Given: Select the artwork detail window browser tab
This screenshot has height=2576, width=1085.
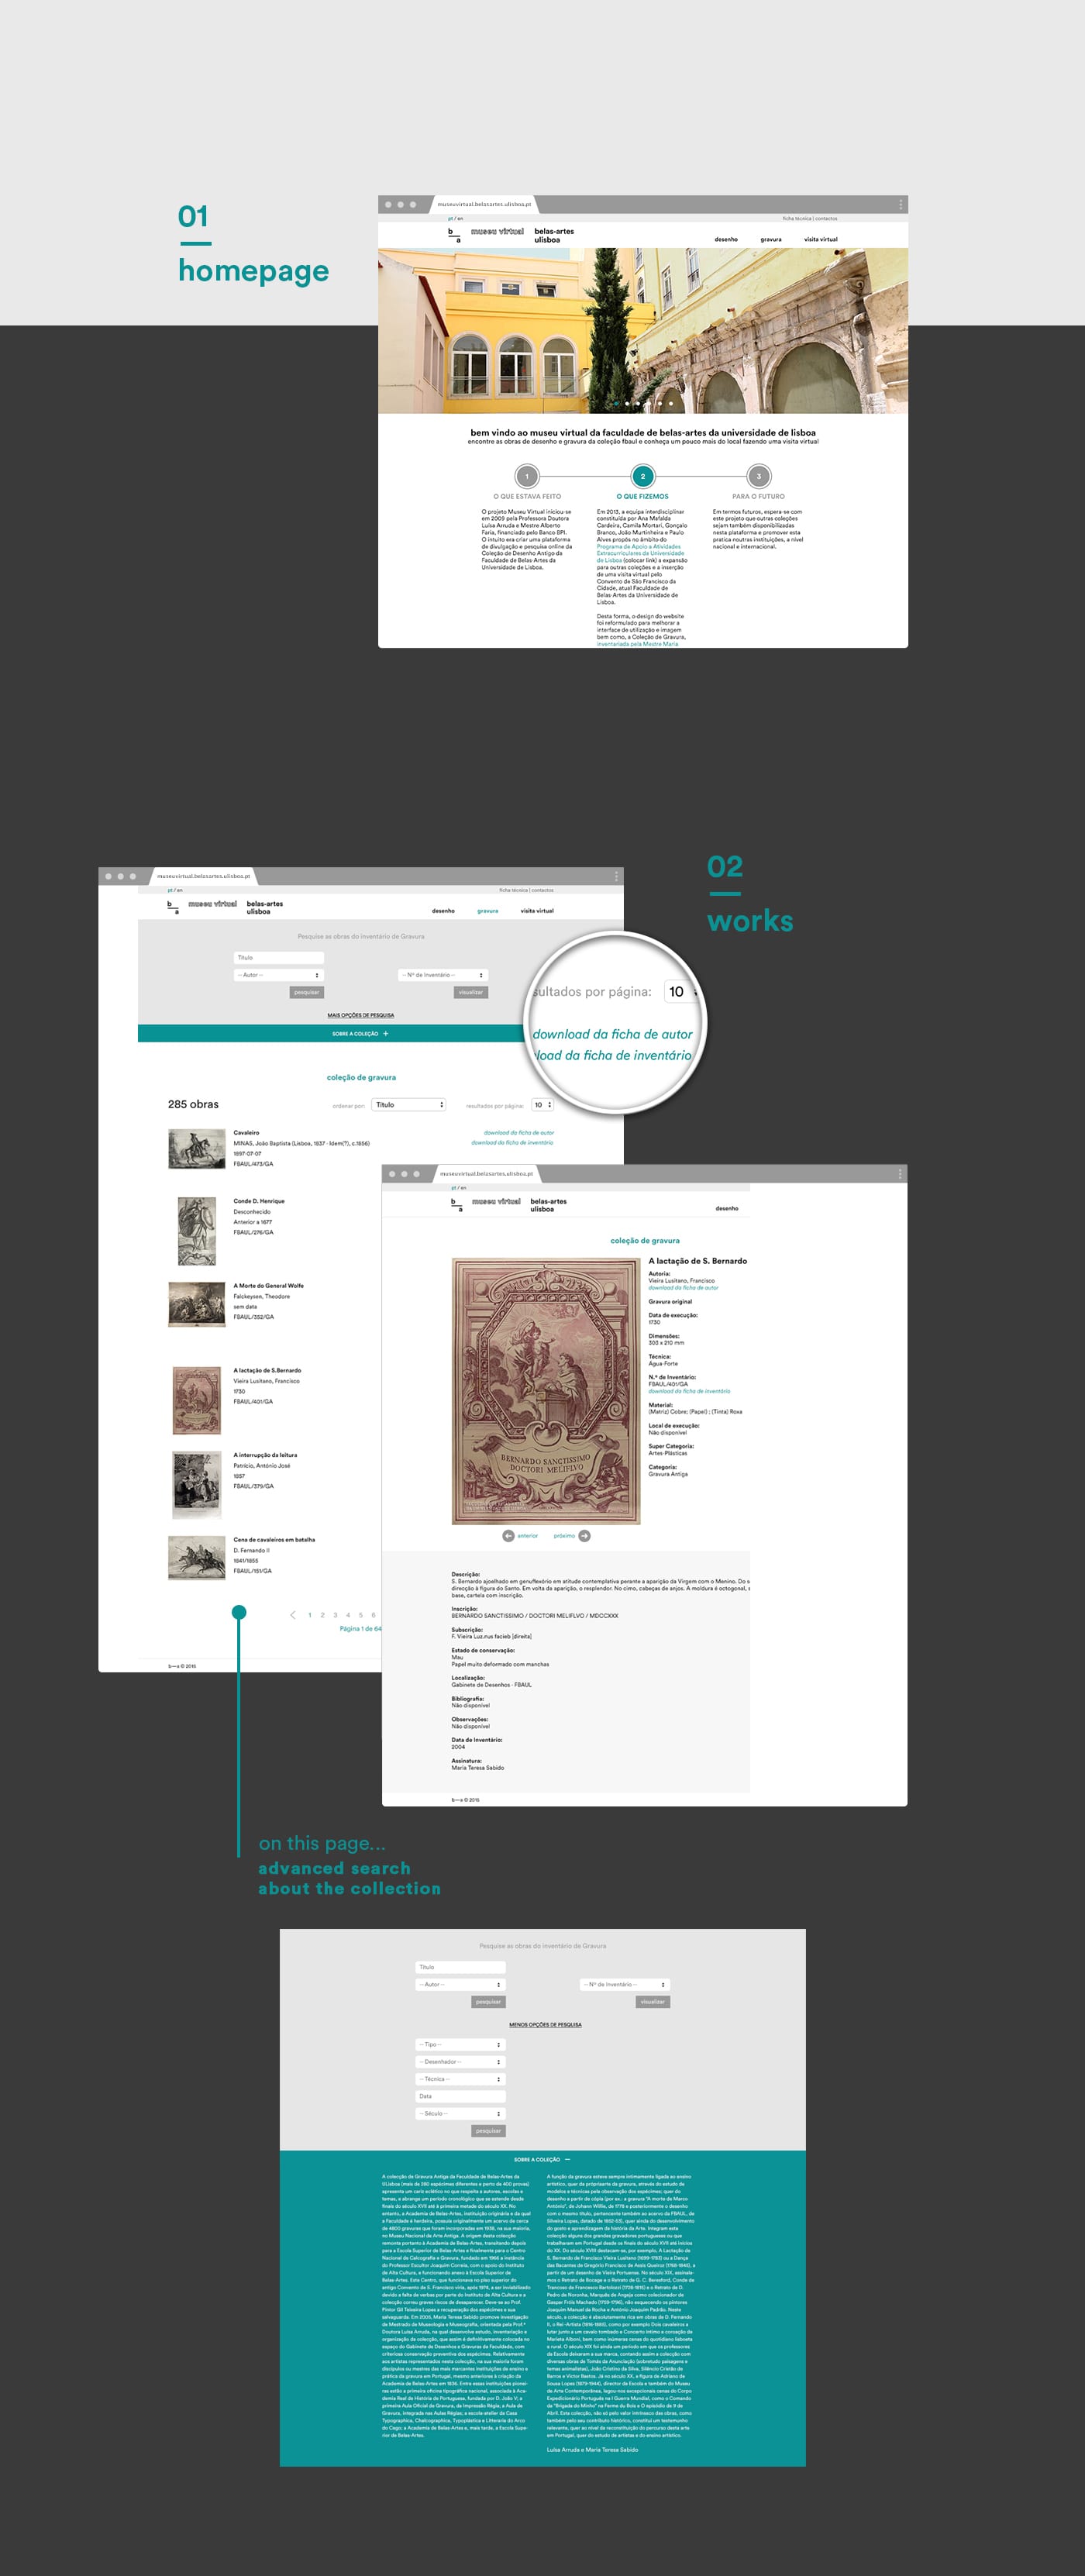Looking at the screenshot, I should [x=487, y=1173].
